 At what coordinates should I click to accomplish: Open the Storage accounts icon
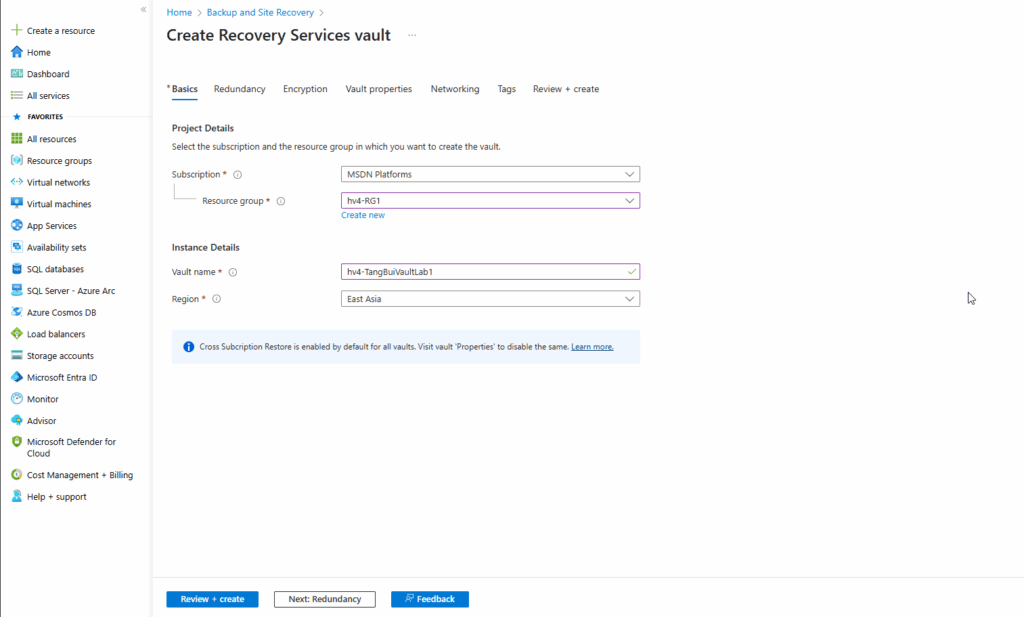tap(16, 355)
